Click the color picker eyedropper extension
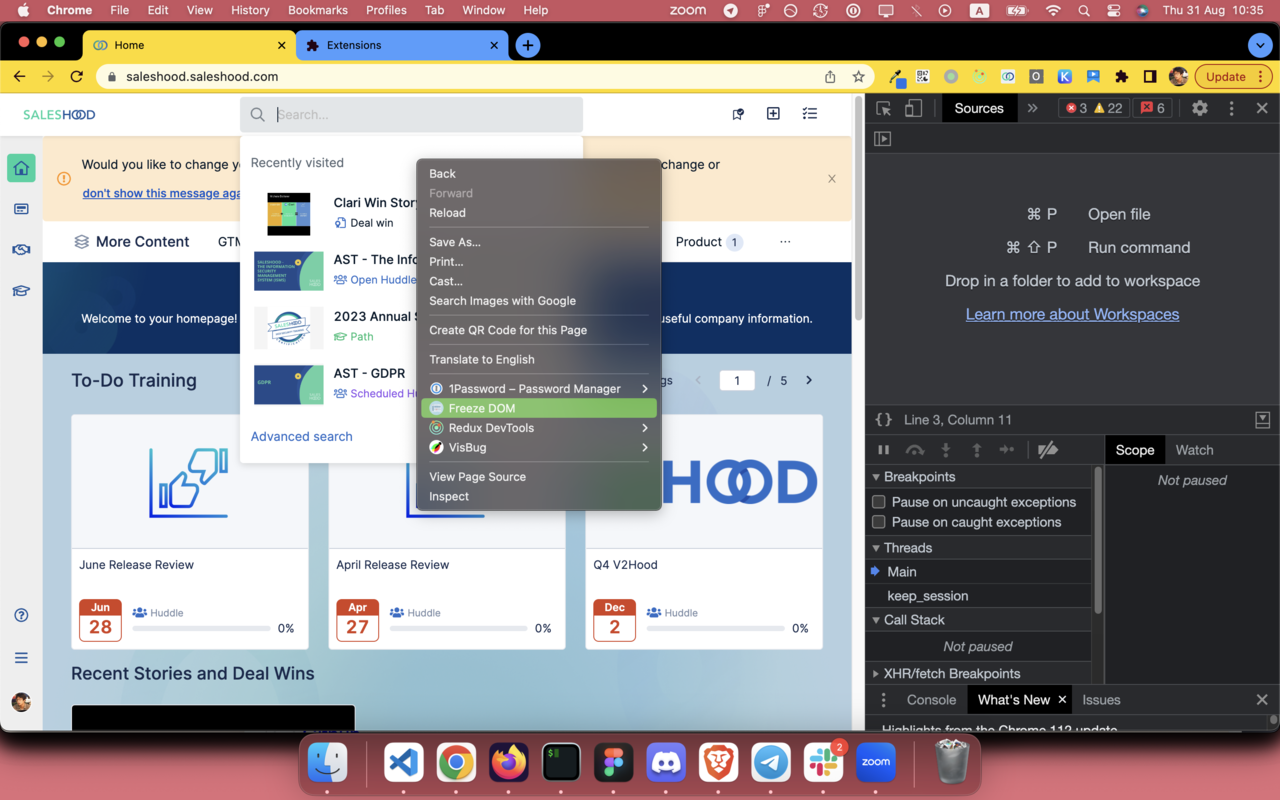The height and width of the screenshot is (800, 1280). click(x=897, y=77)
